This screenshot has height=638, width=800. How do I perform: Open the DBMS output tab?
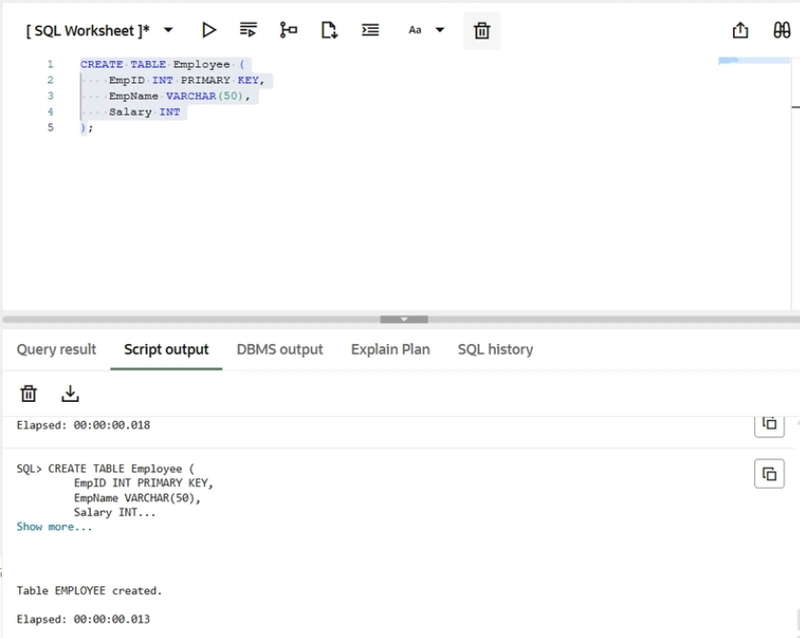pyautogui.click(x=280, y=349)
